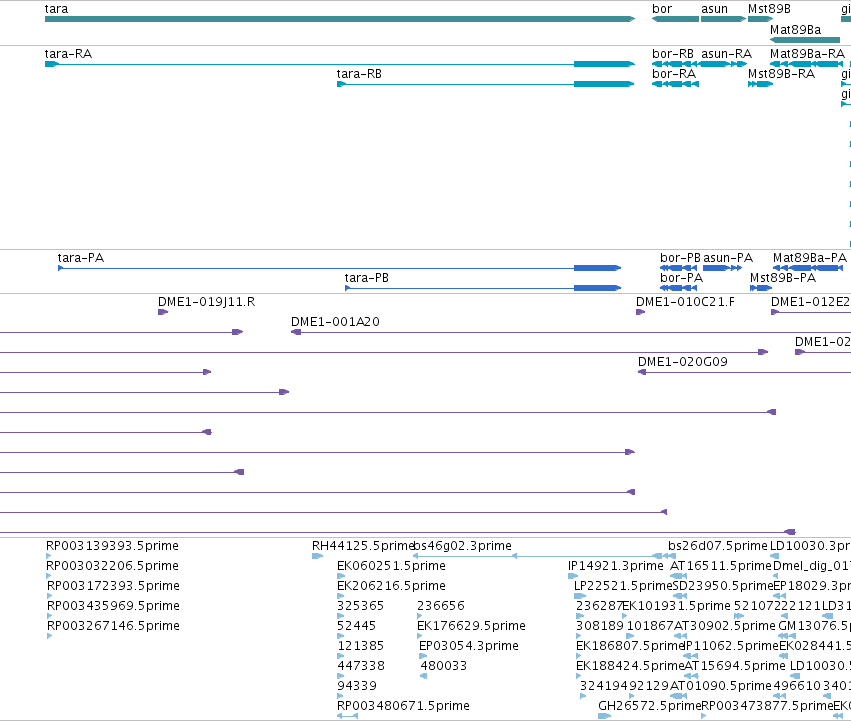Select the bor gene label
This screenshot has width=851, height=721.
coord(662,9)
